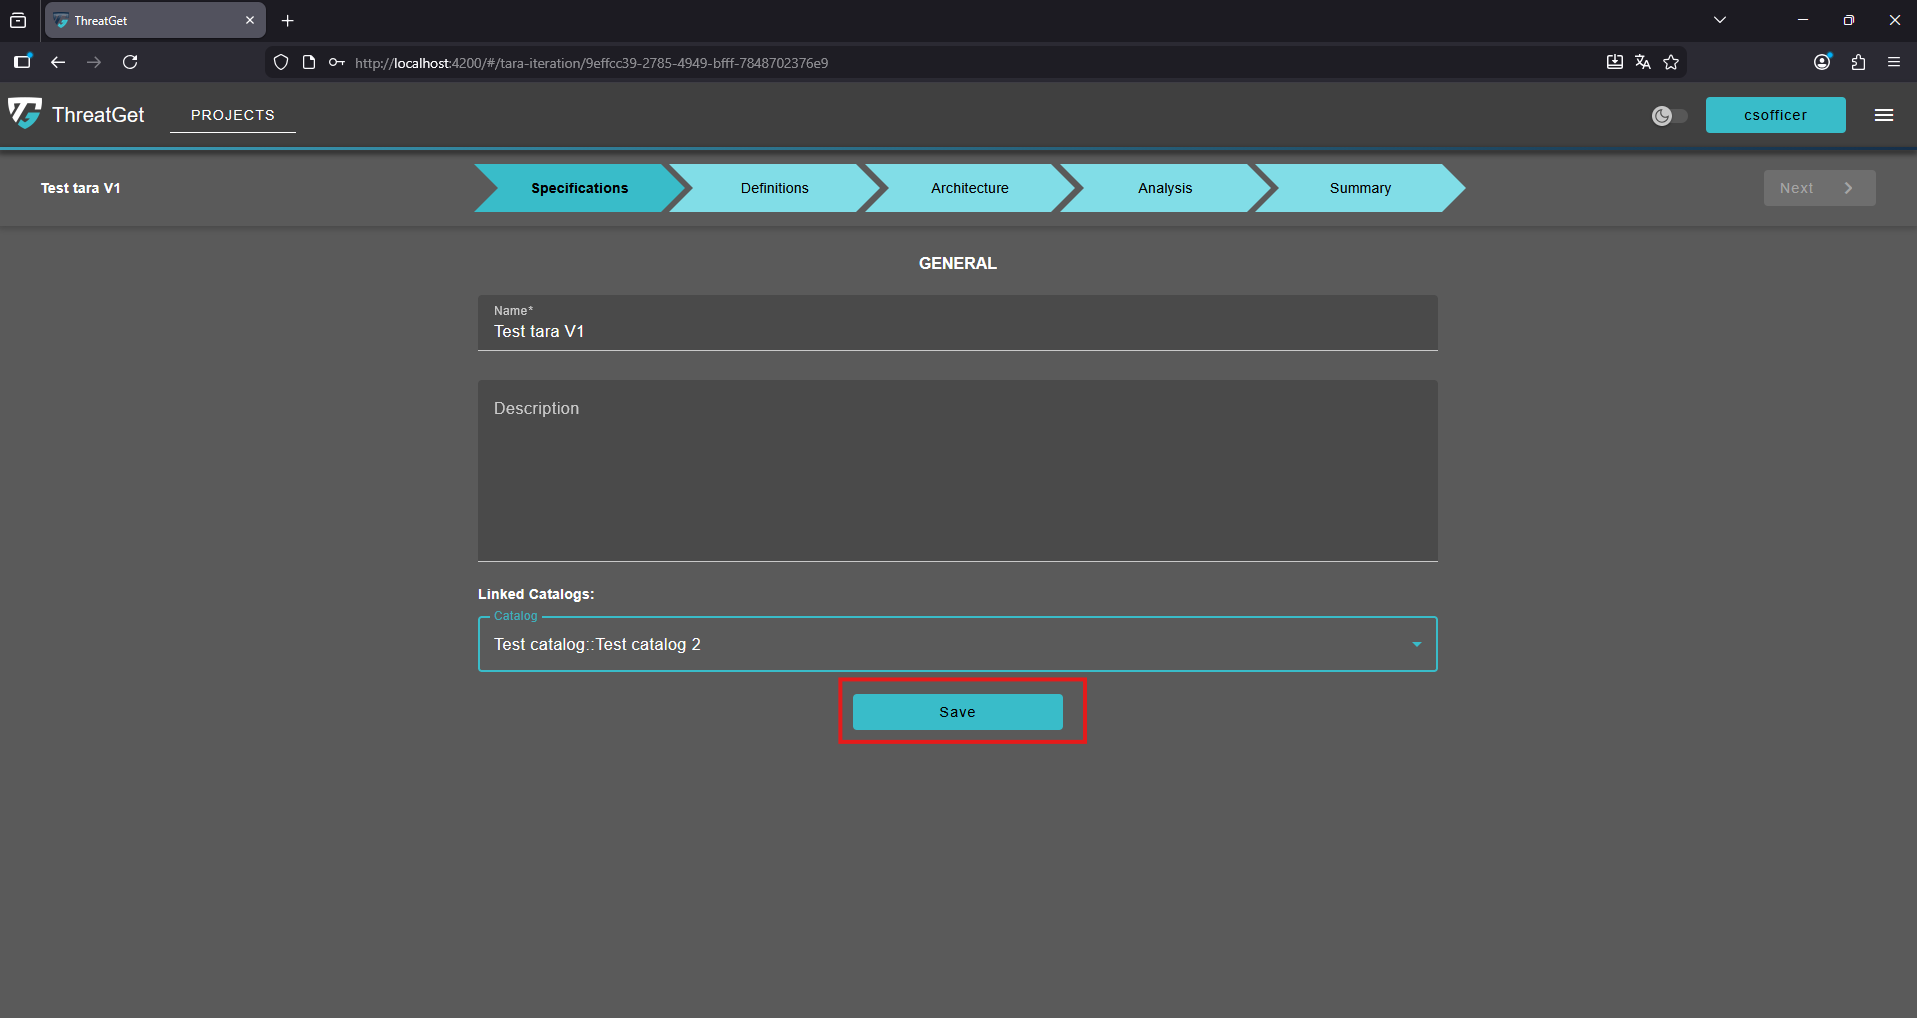Click the Save button
1917x1018 pixels.
click(957, 712)
